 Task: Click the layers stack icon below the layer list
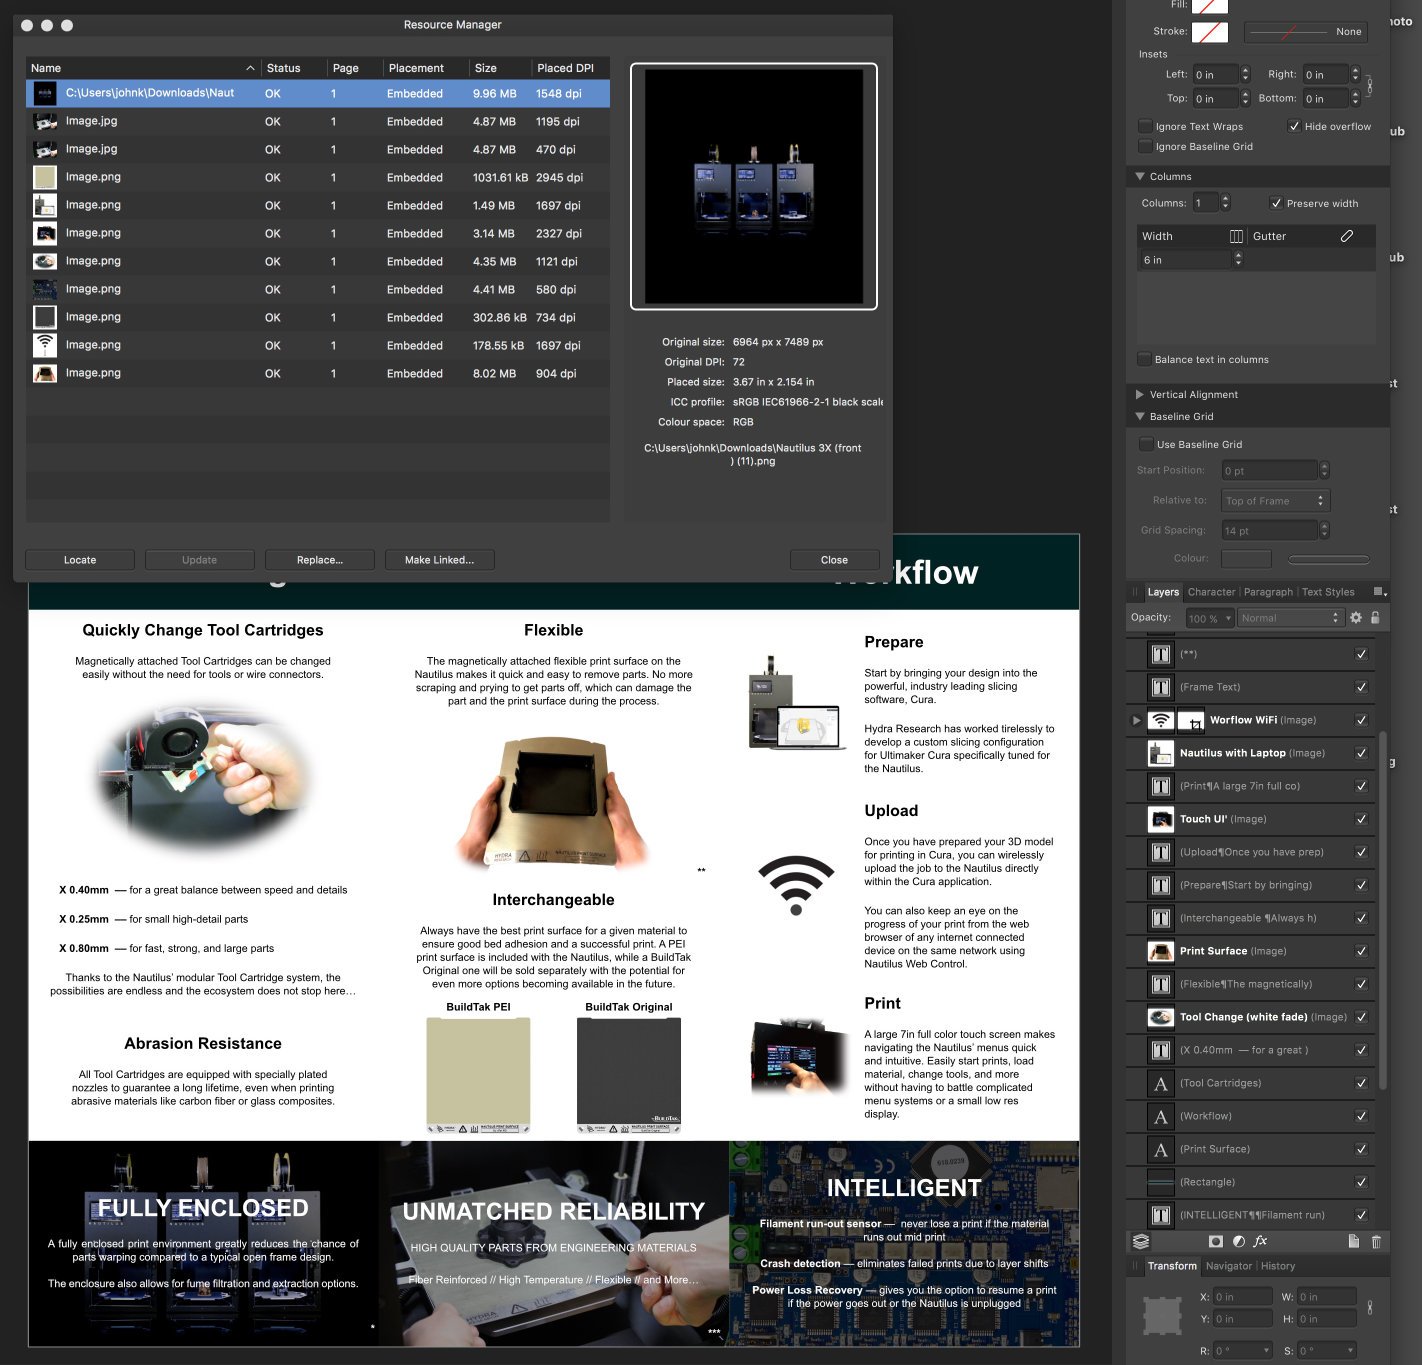pyautogui.click(x=1141, y=1241)
